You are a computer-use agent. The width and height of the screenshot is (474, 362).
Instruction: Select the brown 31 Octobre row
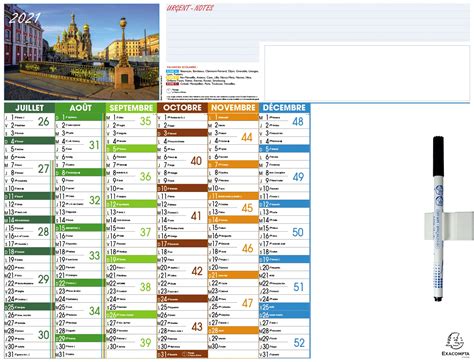pos(182,355)
